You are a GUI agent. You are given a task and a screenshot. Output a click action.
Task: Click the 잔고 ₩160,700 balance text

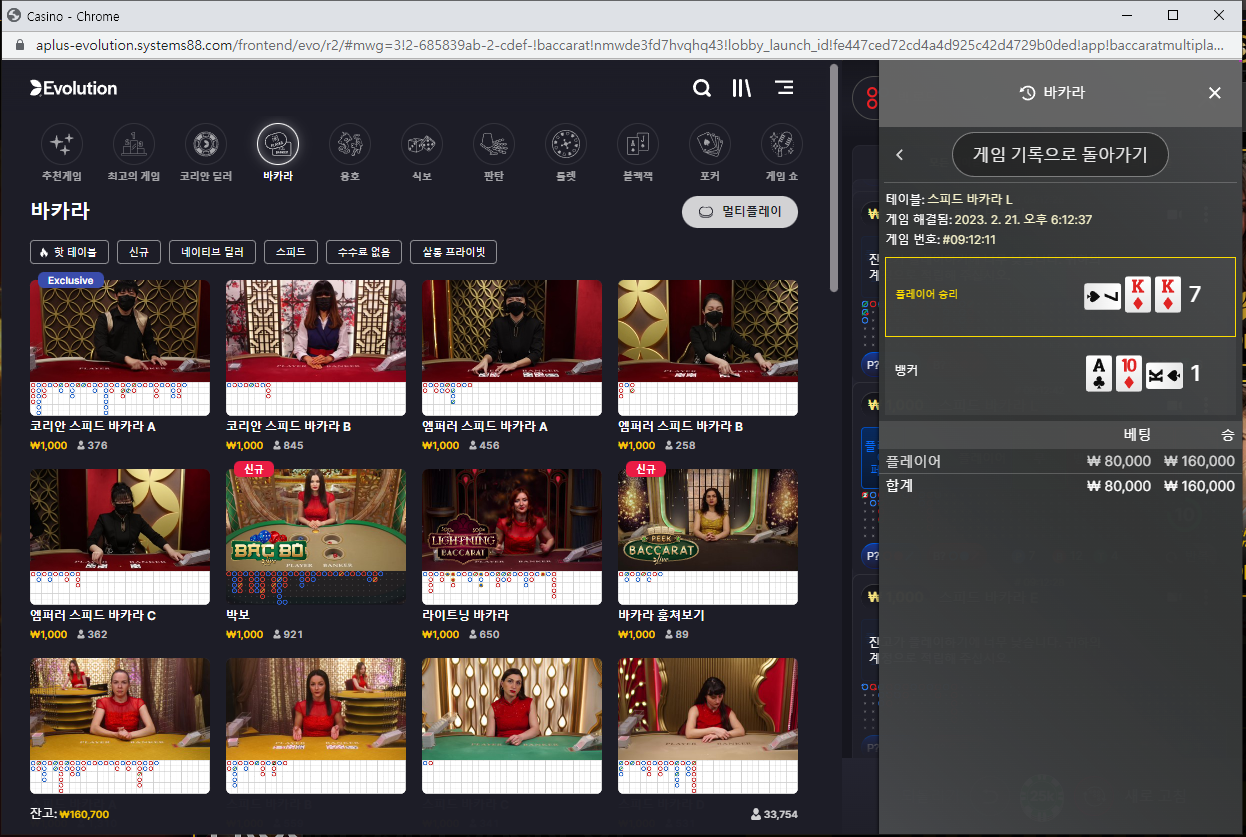coord(70,814)
